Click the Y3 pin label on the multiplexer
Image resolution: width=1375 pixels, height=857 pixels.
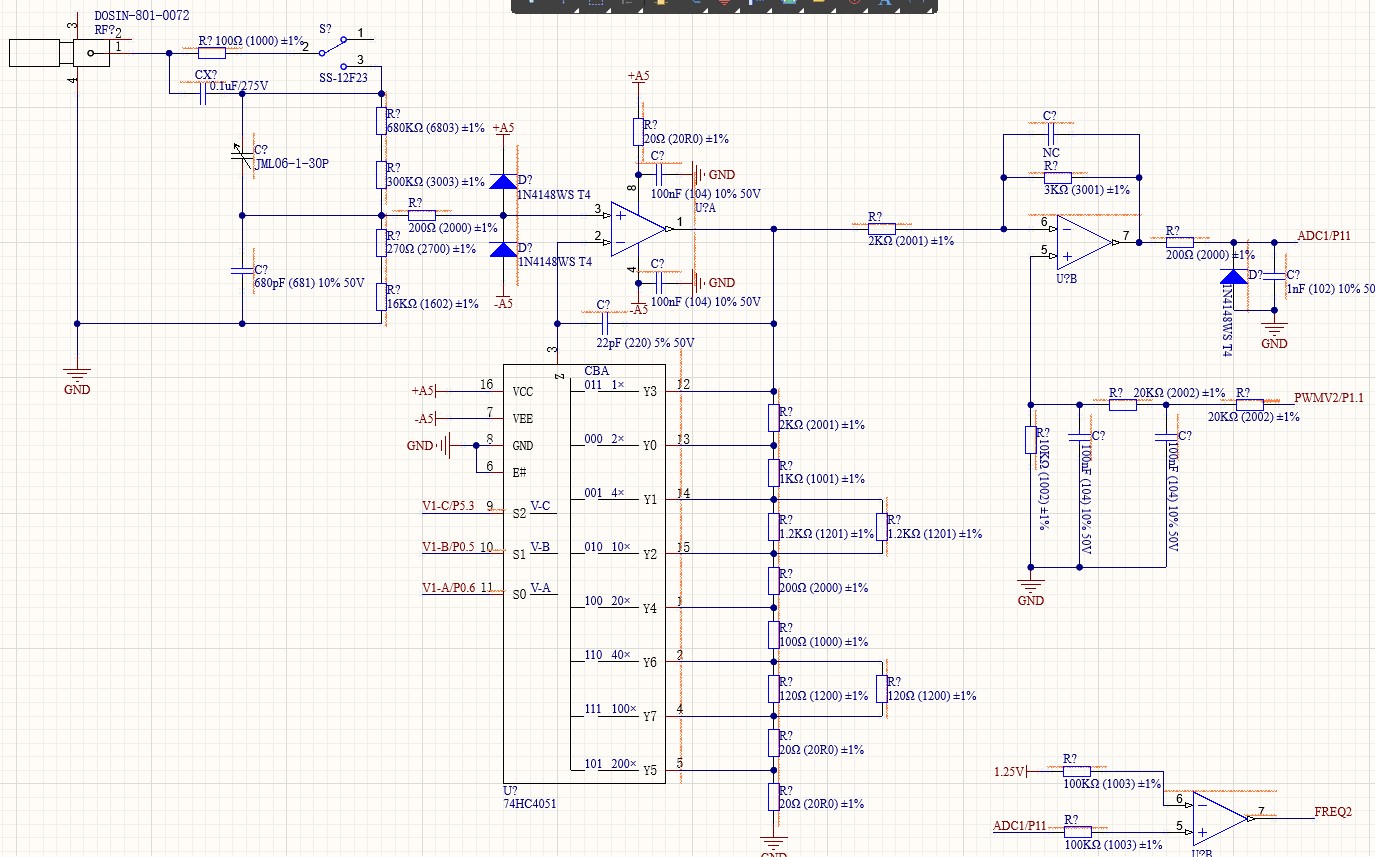tap(650, 391)
